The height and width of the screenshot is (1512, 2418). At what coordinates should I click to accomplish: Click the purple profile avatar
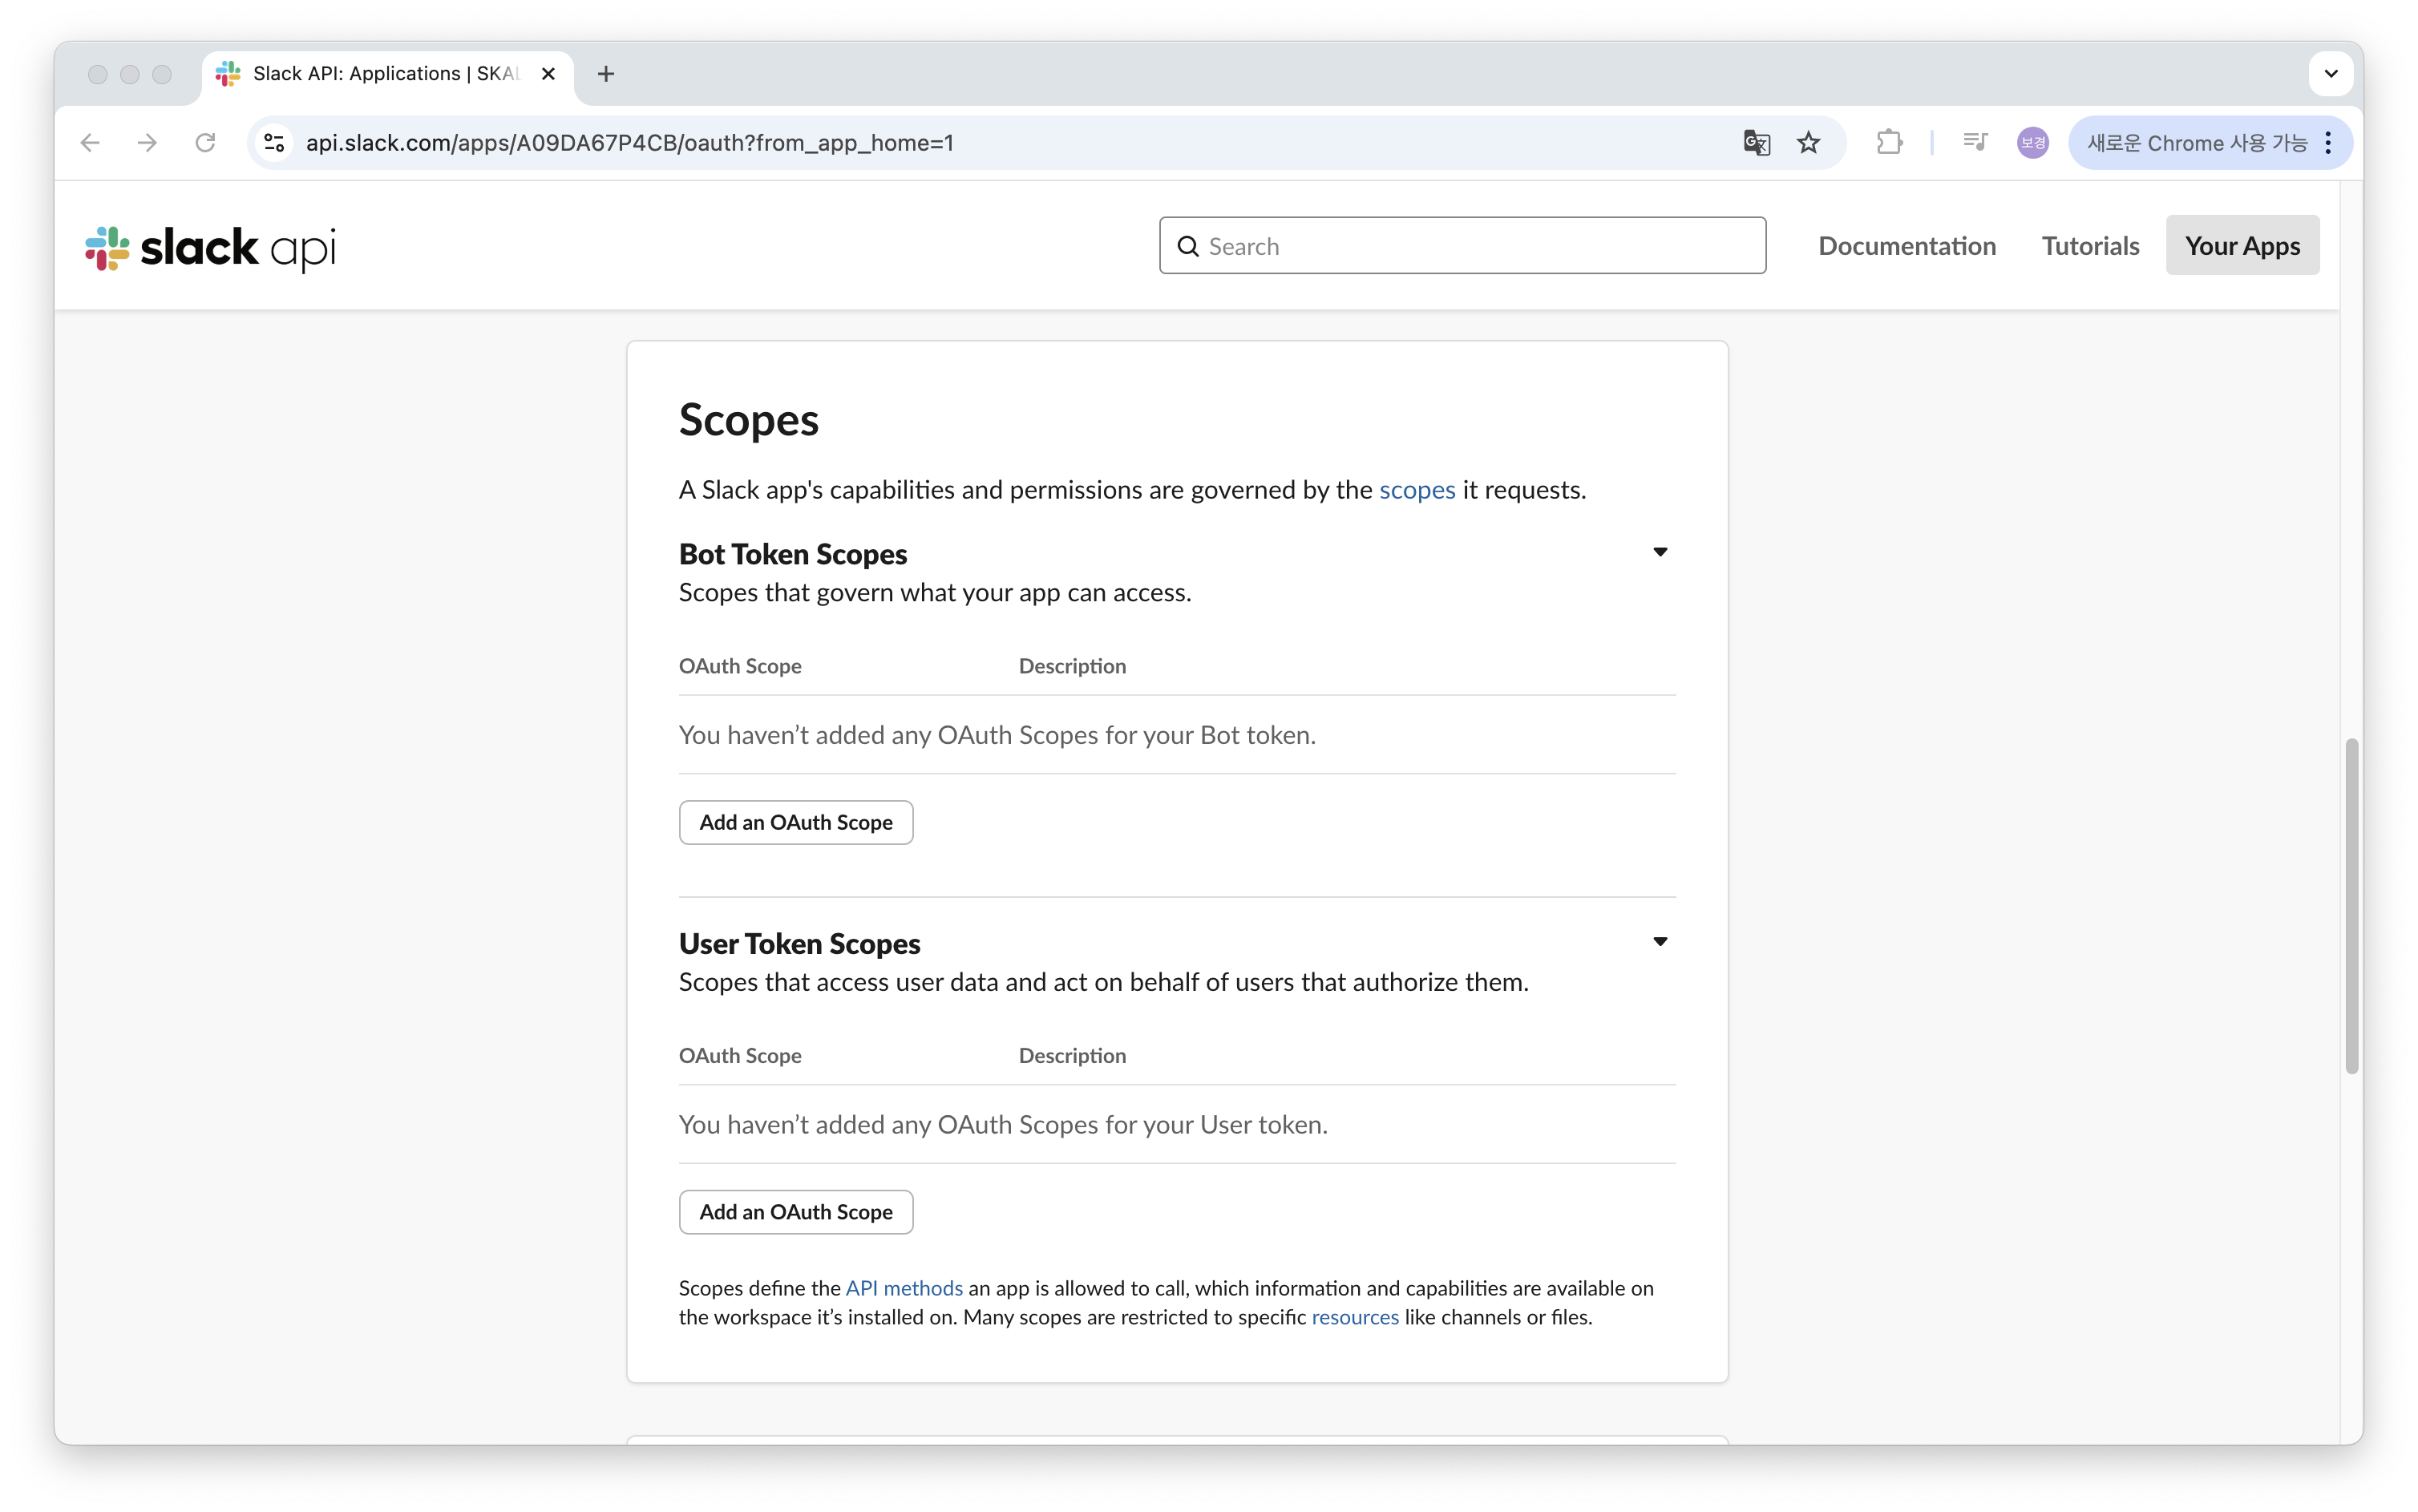[x=2032, y=143]
